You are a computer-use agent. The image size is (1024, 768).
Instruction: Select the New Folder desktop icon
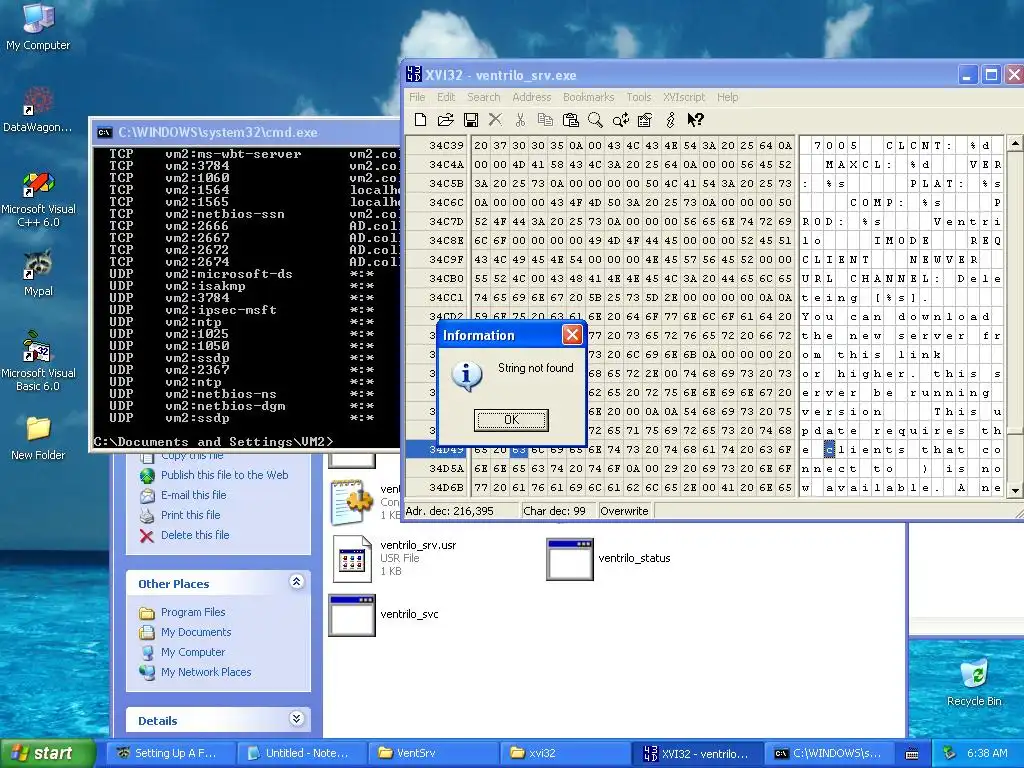[38, 438]
